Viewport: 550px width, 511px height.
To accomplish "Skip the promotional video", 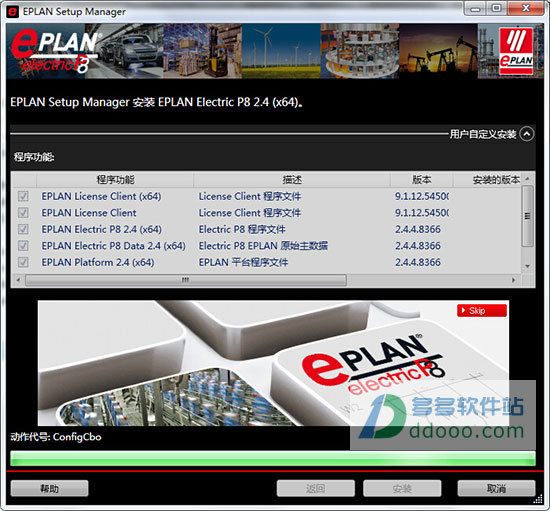I will click(x=482, y=310).
